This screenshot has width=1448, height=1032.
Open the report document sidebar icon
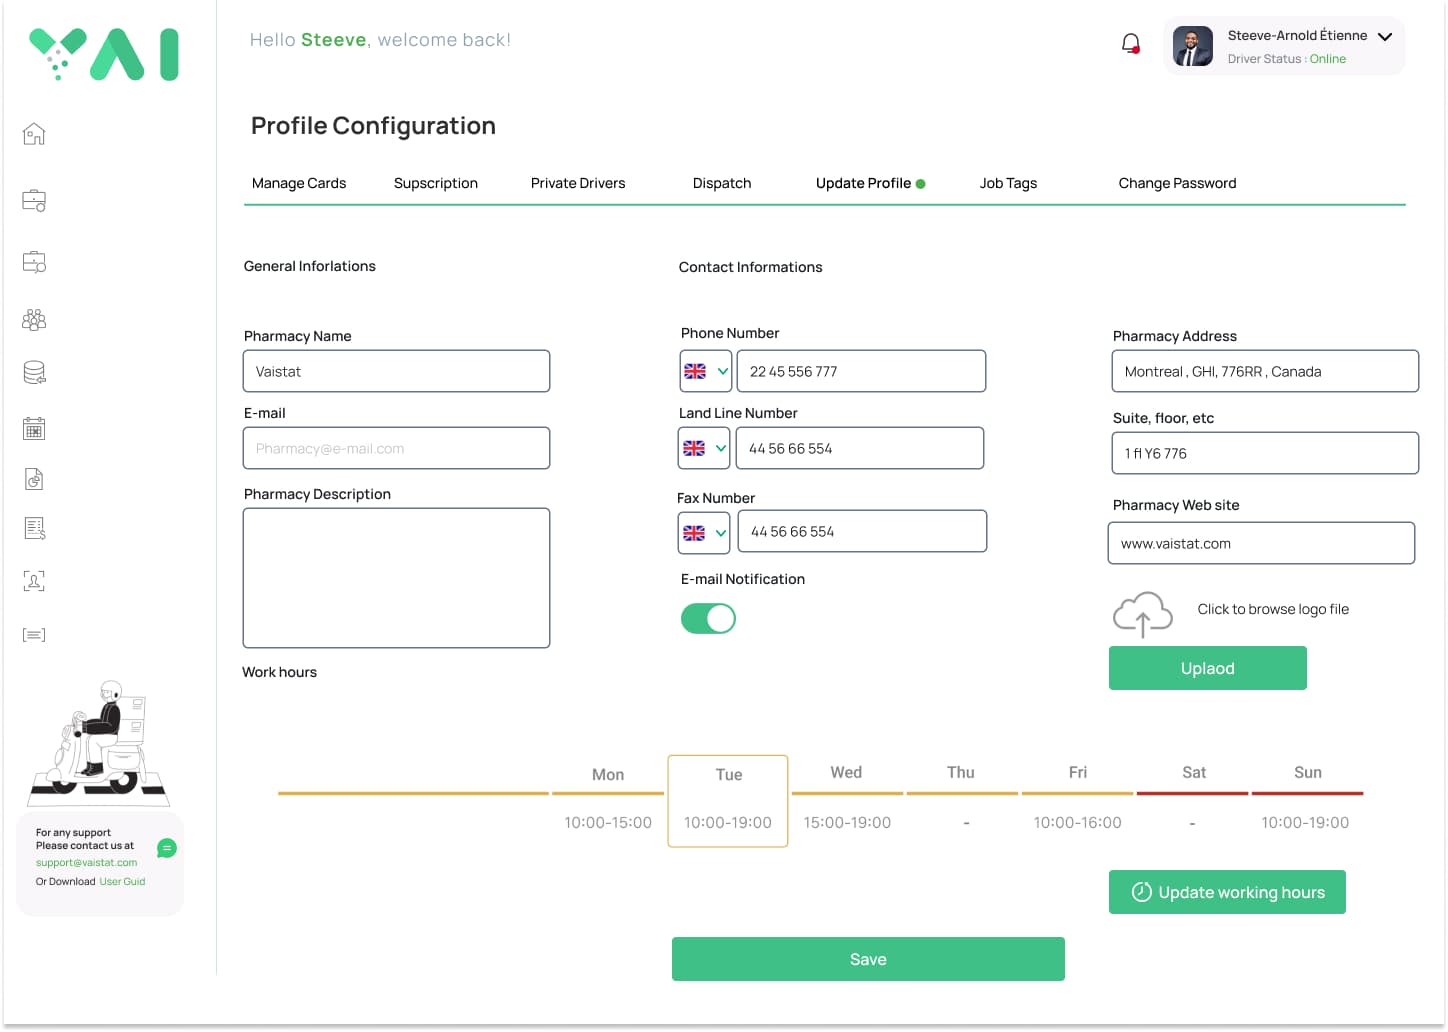click(34, 479)
